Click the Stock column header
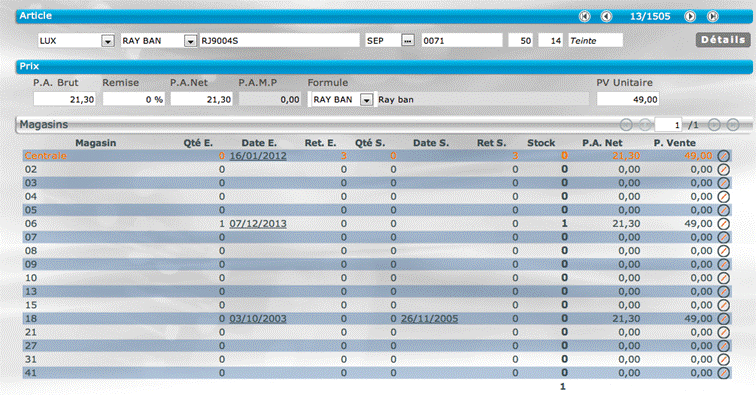The height and width of the screenshot is (395, 756). coord(541,143)
